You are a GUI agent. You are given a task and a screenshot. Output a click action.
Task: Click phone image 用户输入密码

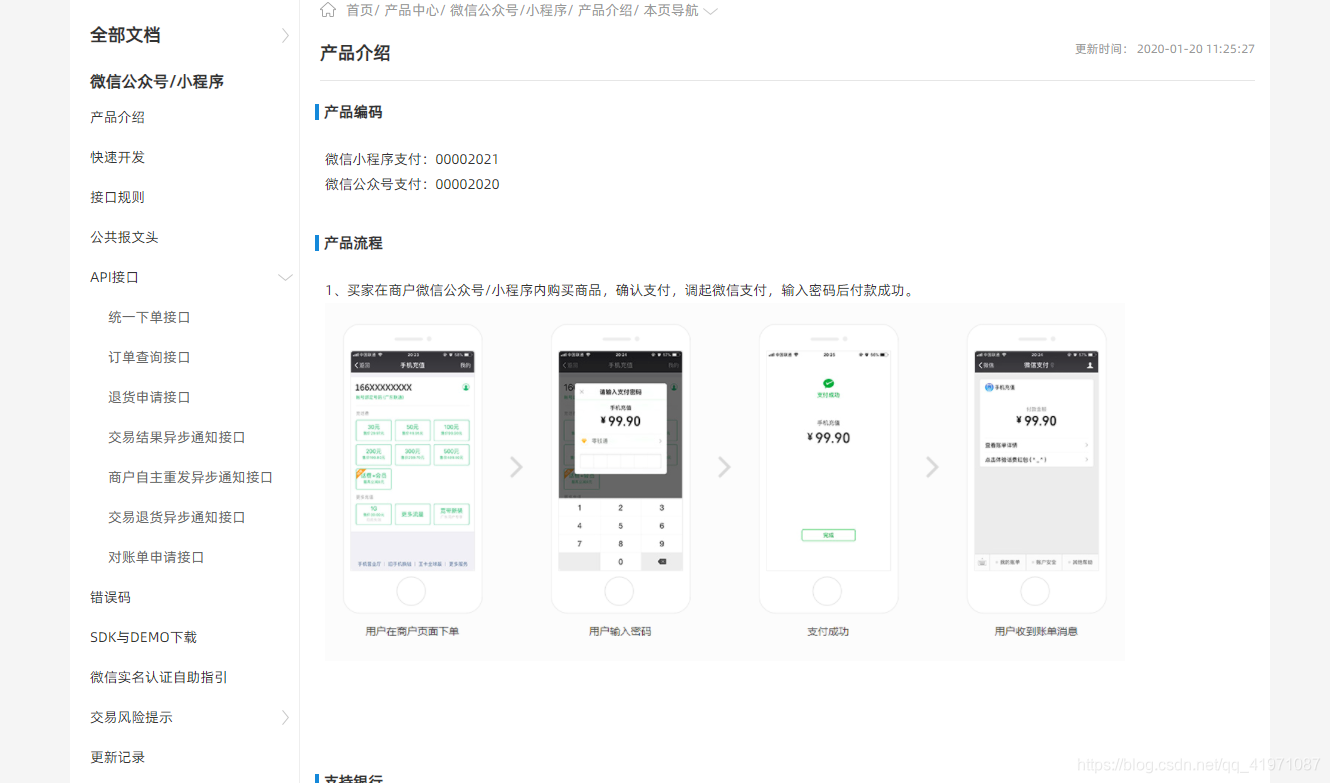[620, 468]
